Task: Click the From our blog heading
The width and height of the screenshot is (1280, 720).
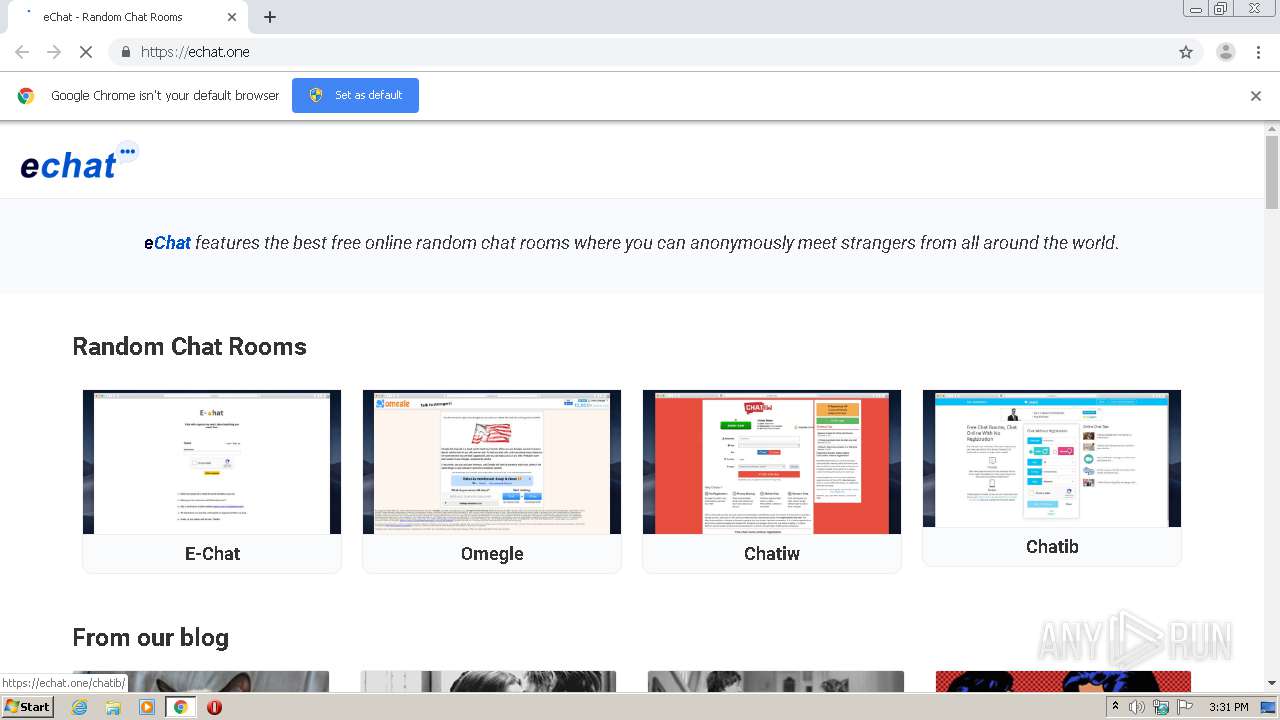Action: (151, 638)
